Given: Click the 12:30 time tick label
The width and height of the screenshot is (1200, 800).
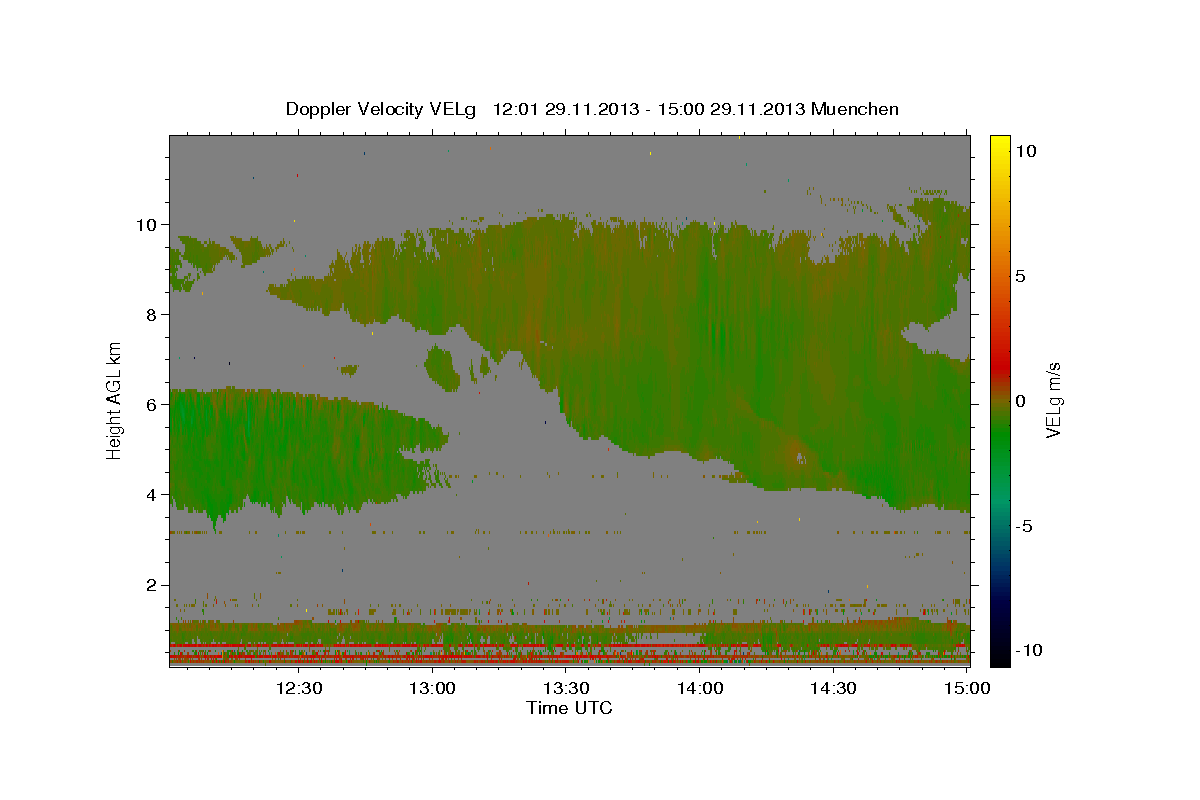Looking at the screenshot, I should (x=299, y=688).
